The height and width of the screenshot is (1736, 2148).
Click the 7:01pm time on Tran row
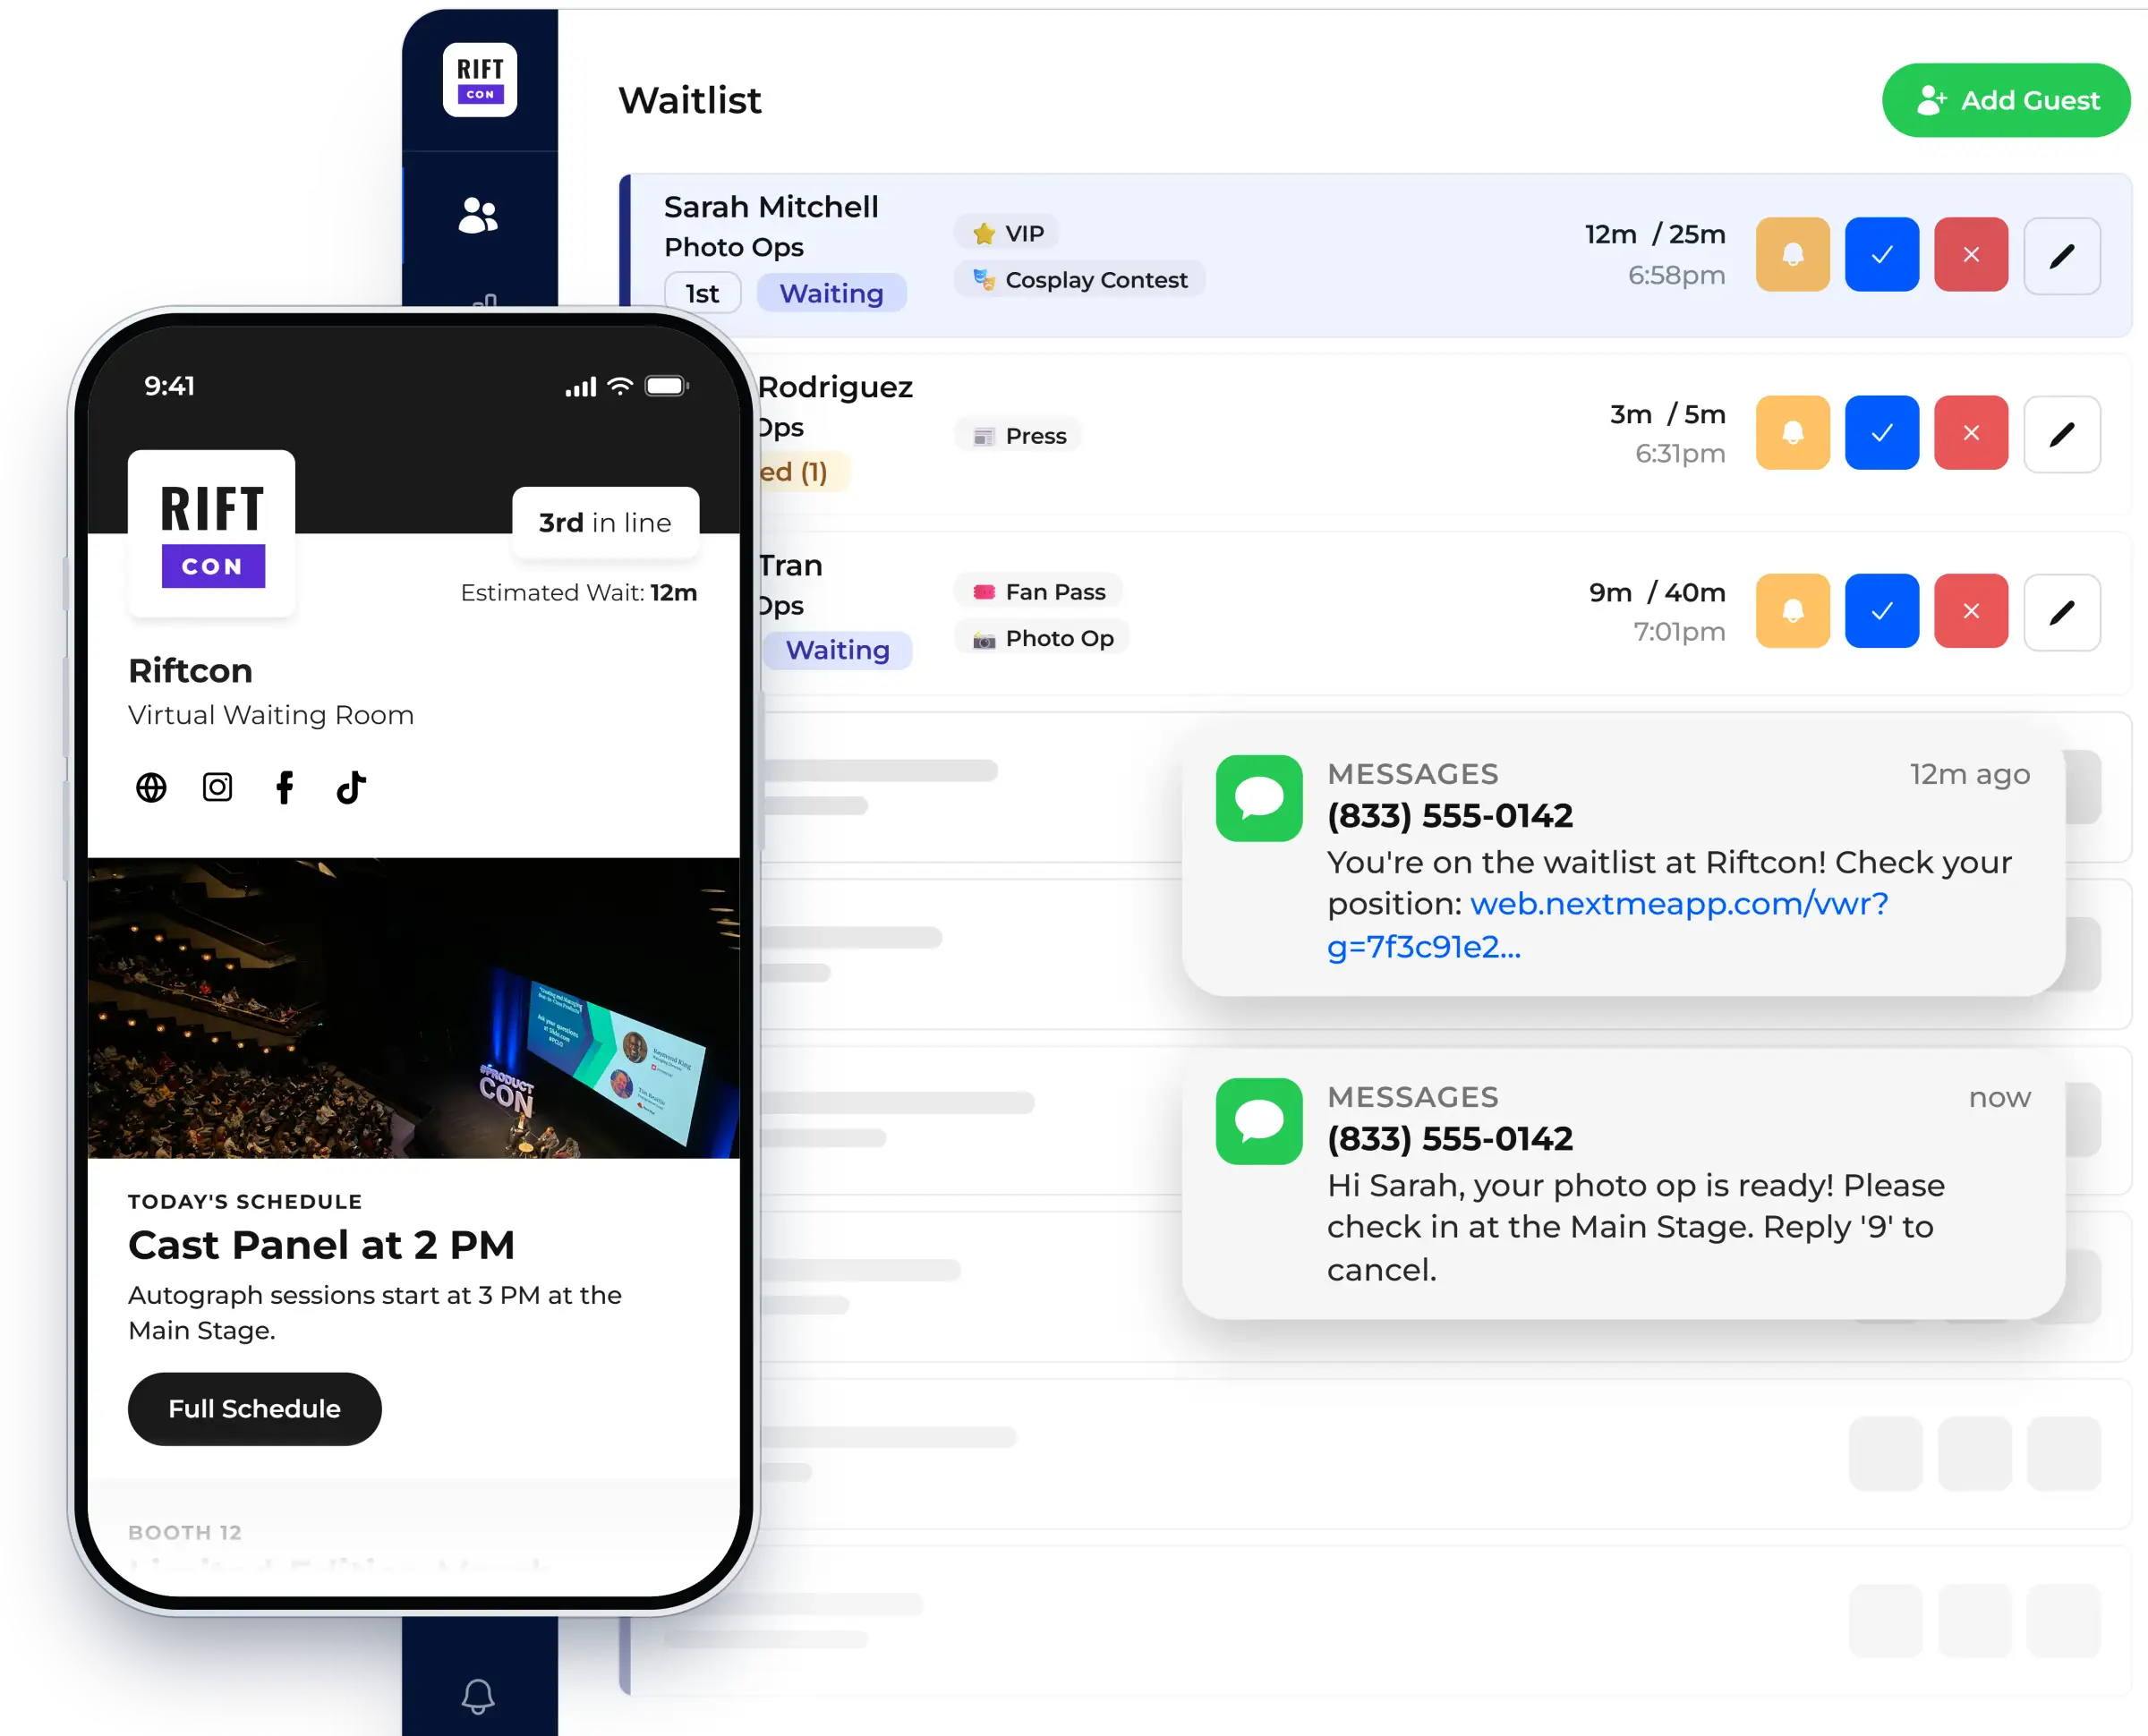(x=1679, y=631)
